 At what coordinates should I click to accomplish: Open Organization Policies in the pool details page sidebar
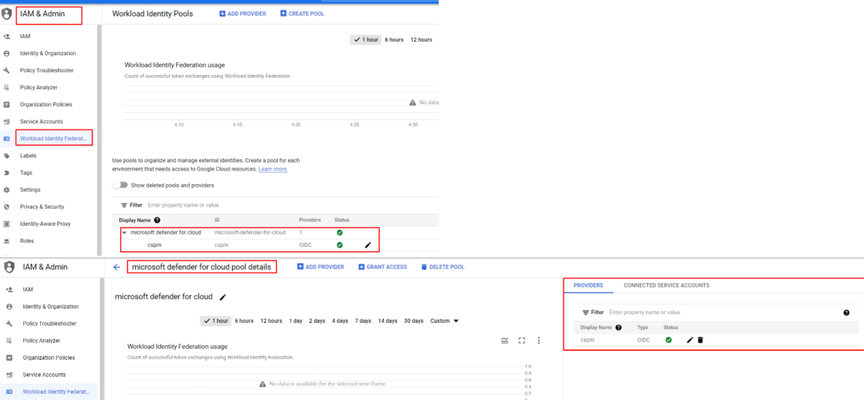[x=47, y=358]
